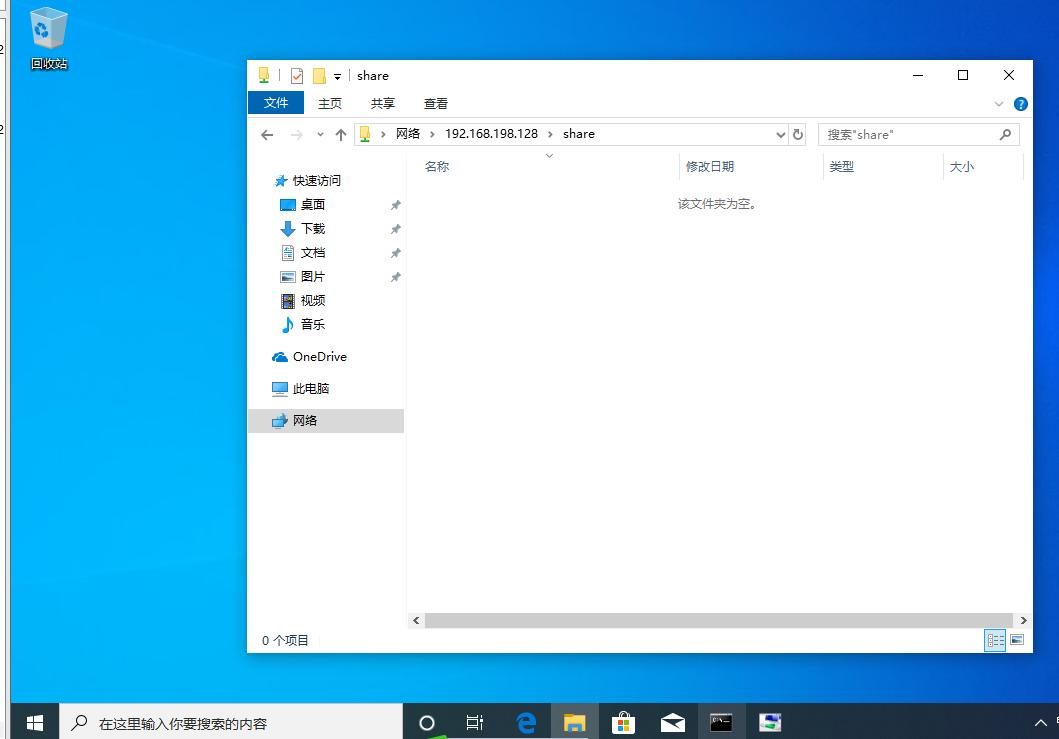Open the address bar history dropdown
This screenshot has width=1059, height=739.
(x=780, y=134)
